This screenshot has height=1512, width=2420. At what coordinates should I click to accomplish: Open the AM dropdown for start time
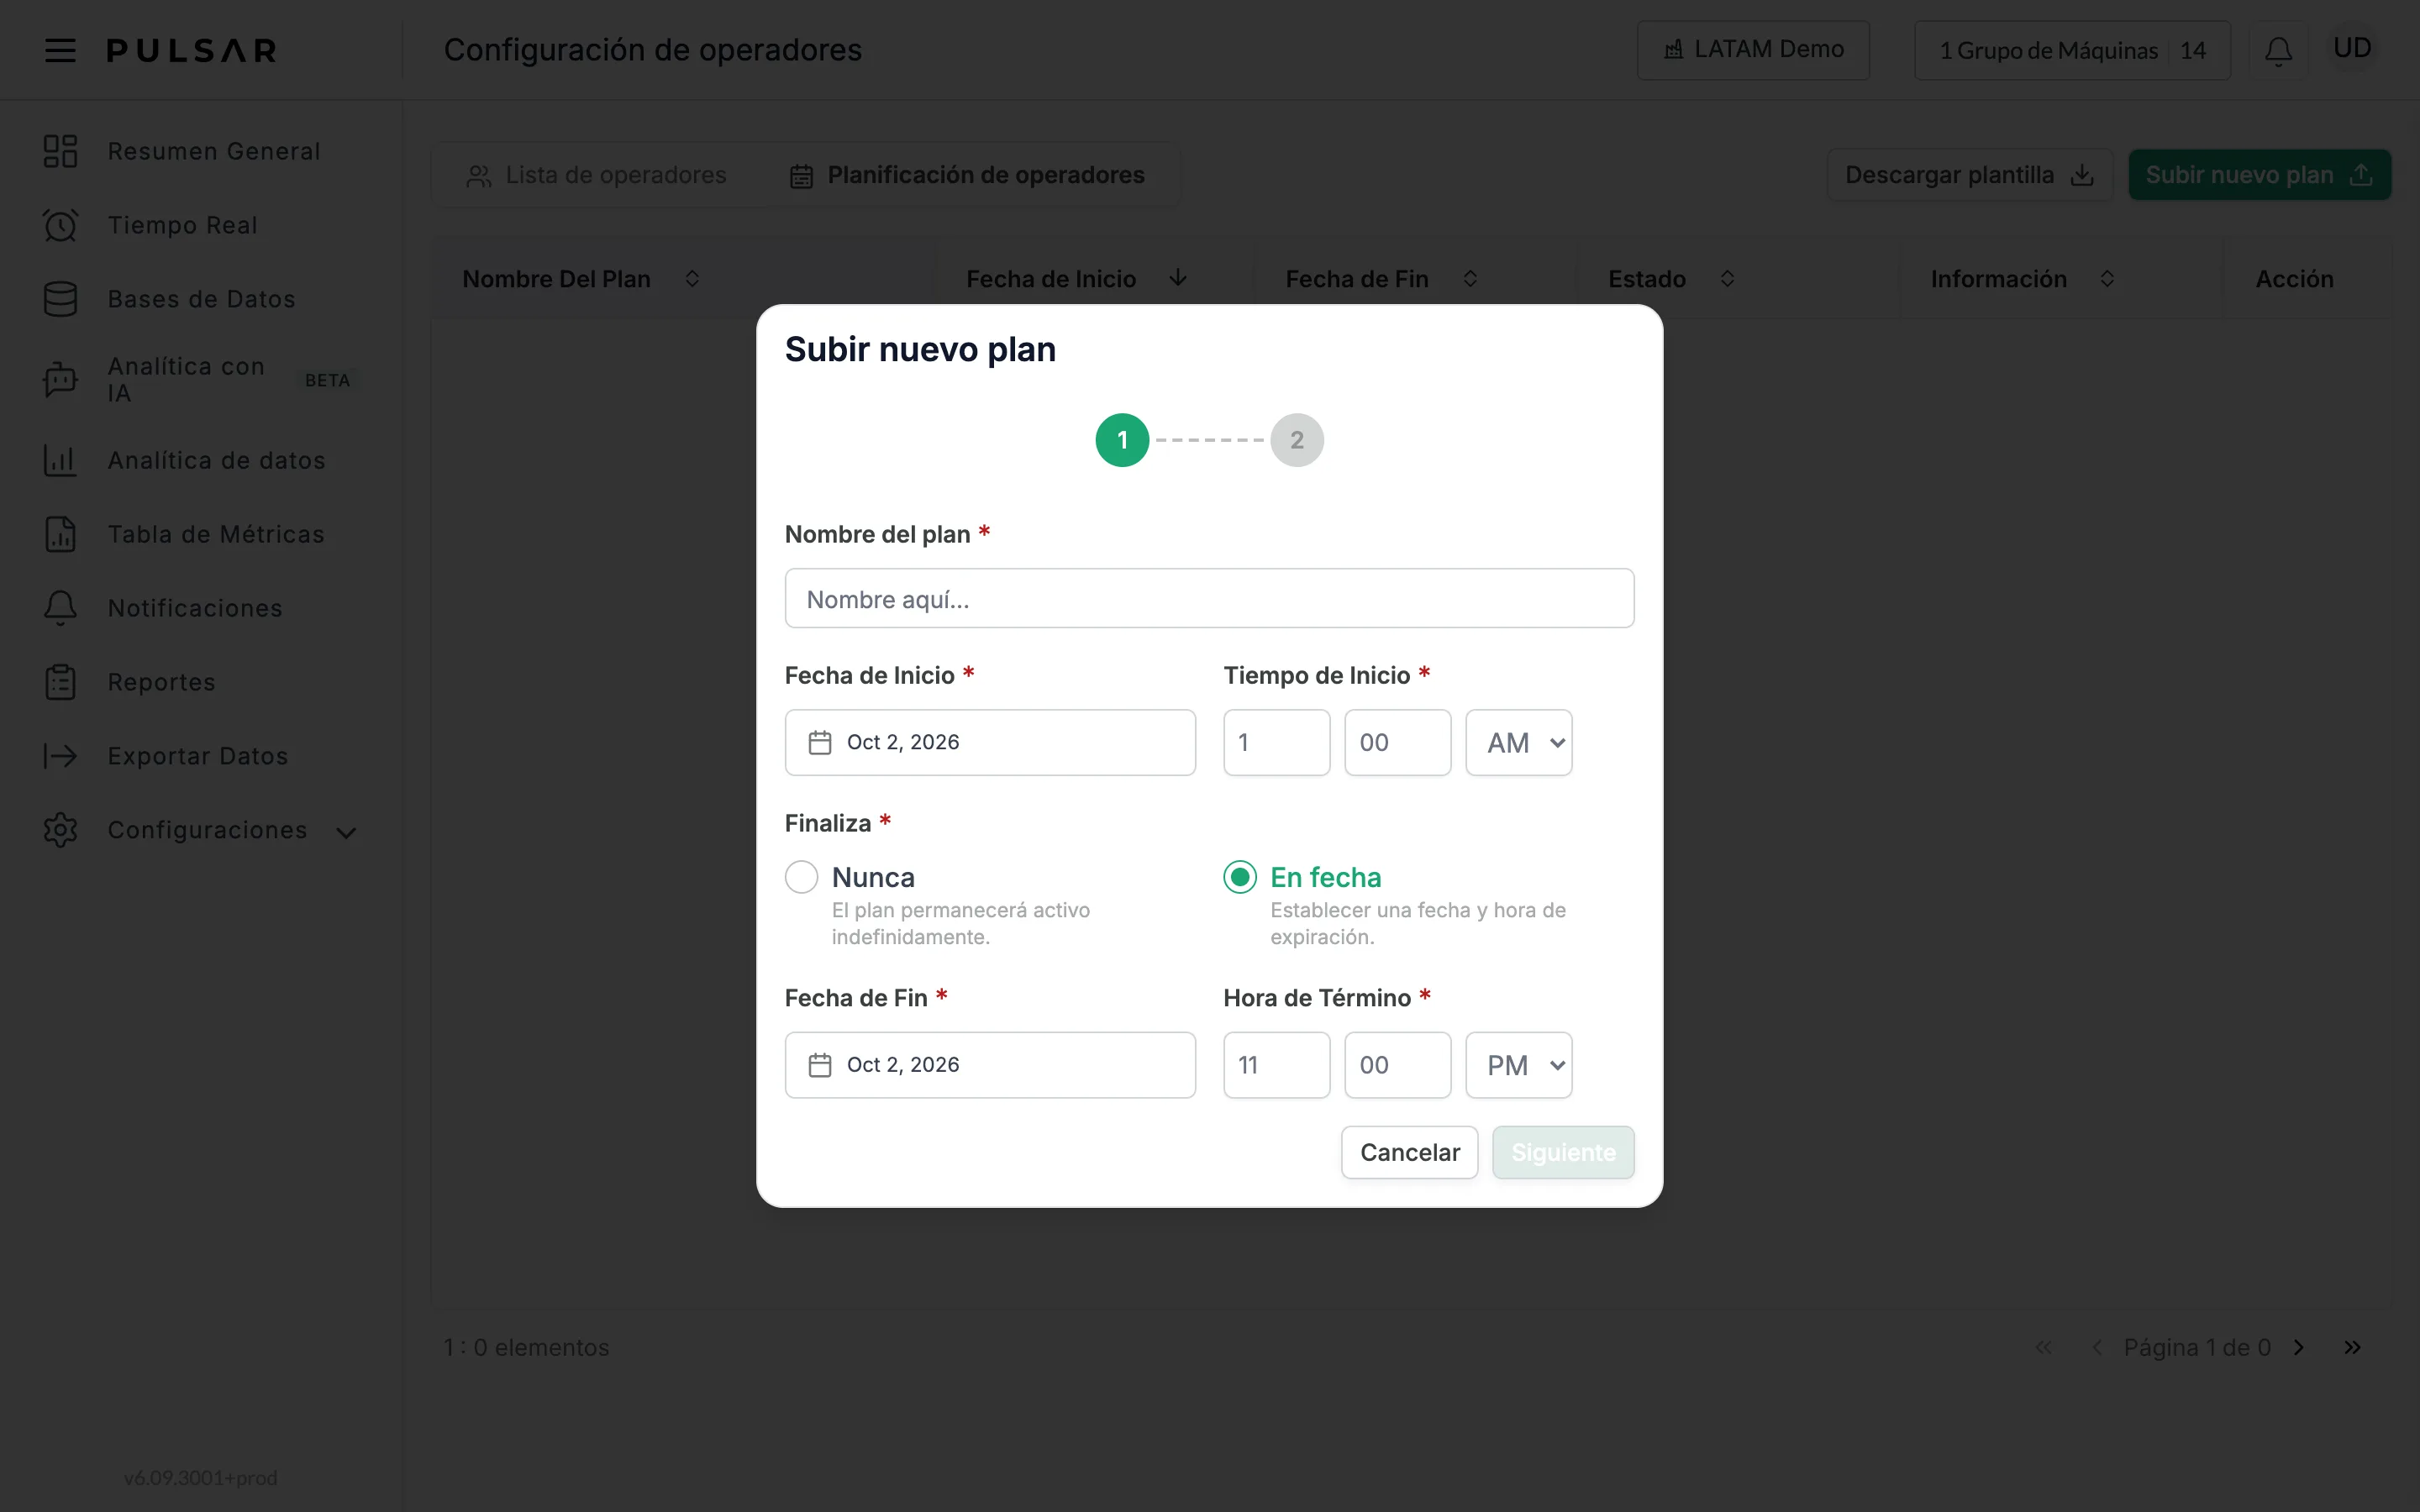(x=1518, y=742)
